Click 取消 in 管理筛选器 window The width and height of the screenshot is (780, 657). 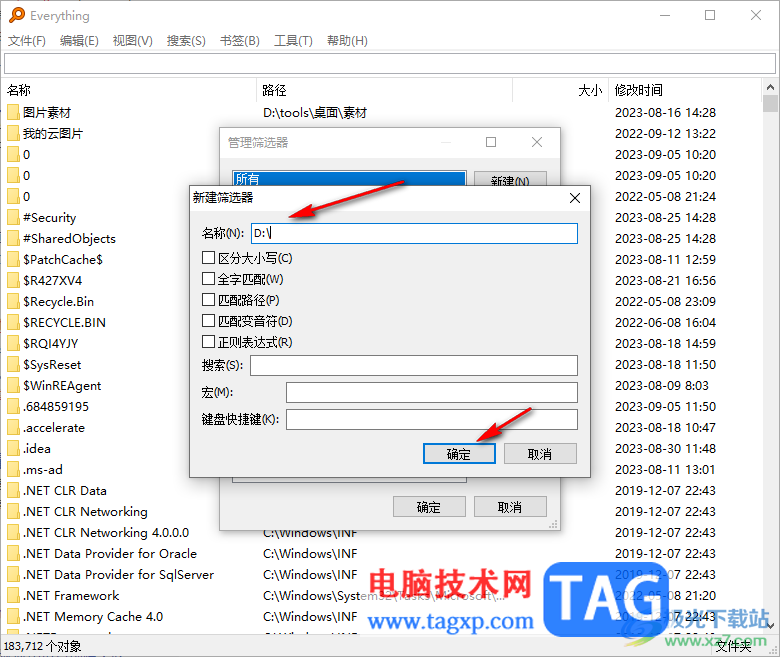coord(510,507)
